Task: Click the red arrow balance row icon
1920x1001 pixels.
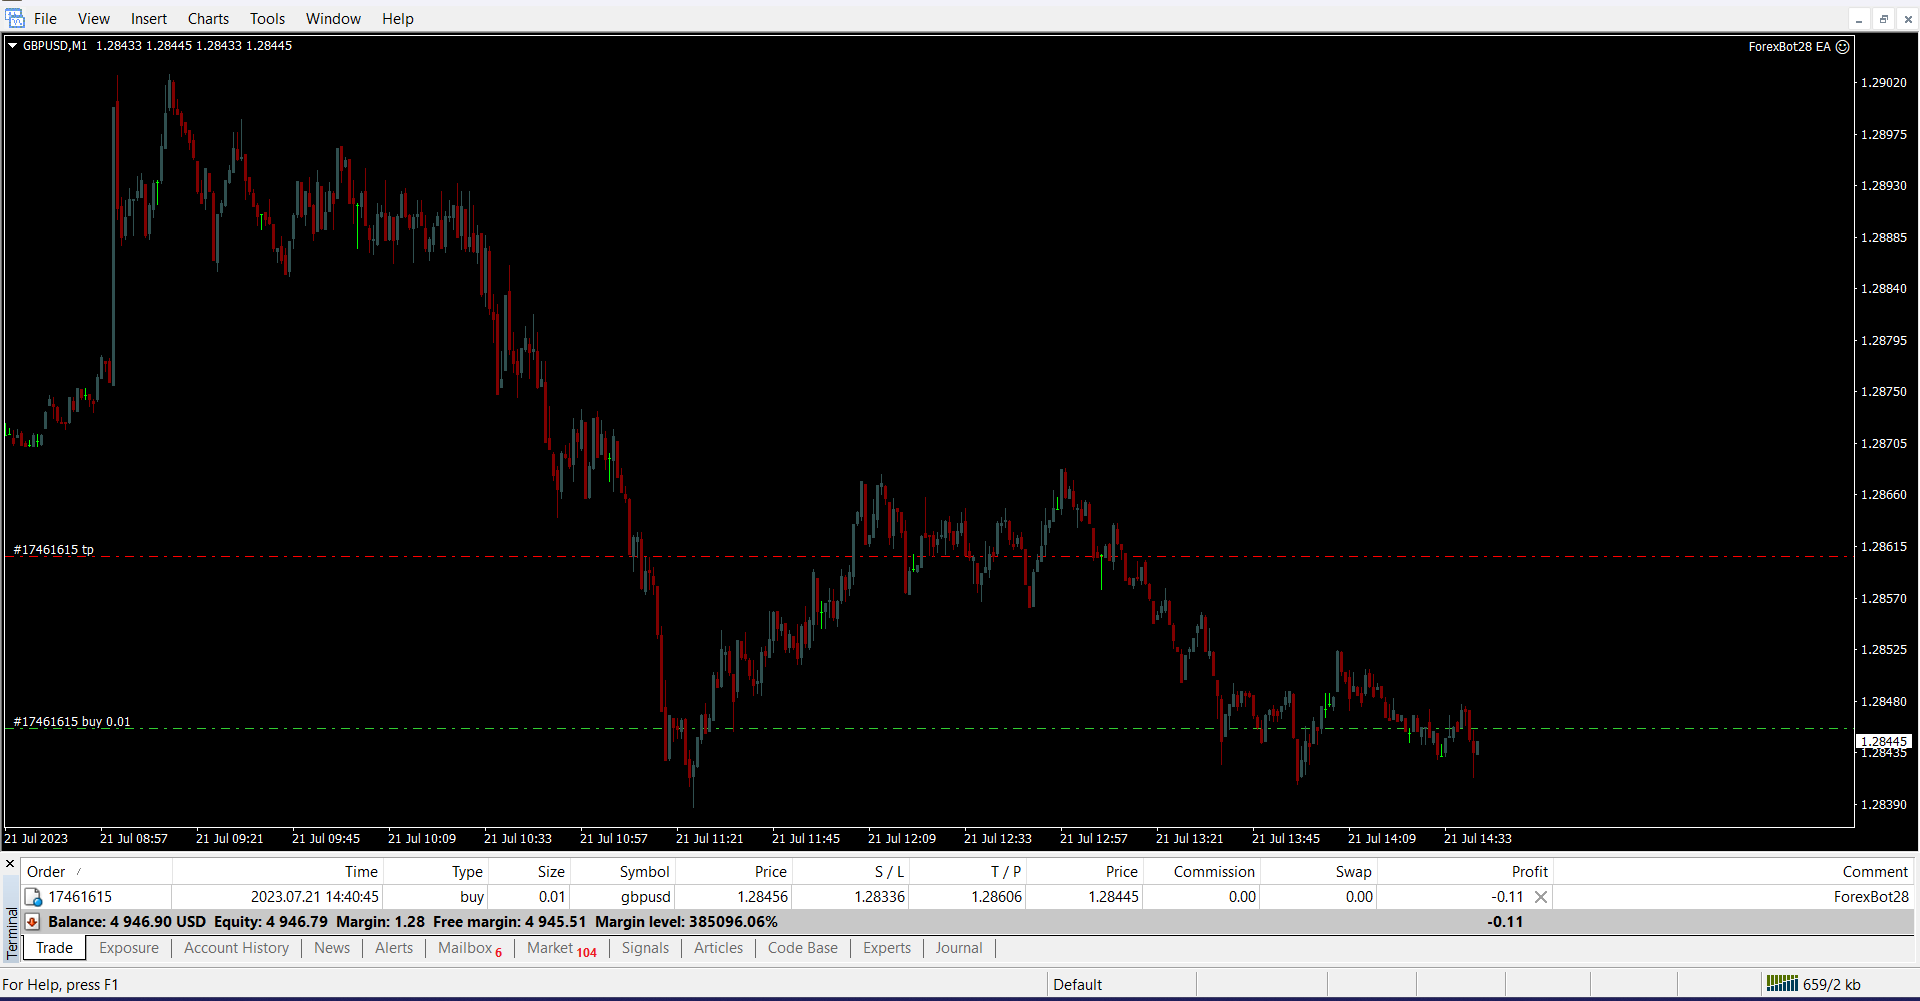Action: click(x=32, y=922)
